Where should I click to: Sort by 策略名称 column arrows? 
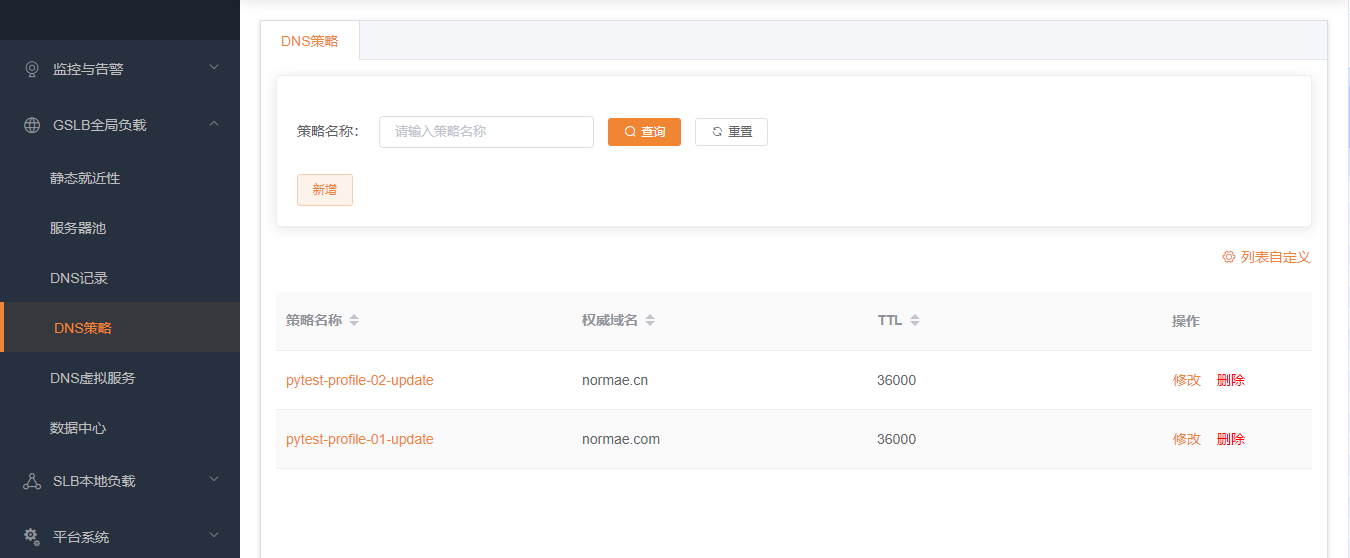354,321
